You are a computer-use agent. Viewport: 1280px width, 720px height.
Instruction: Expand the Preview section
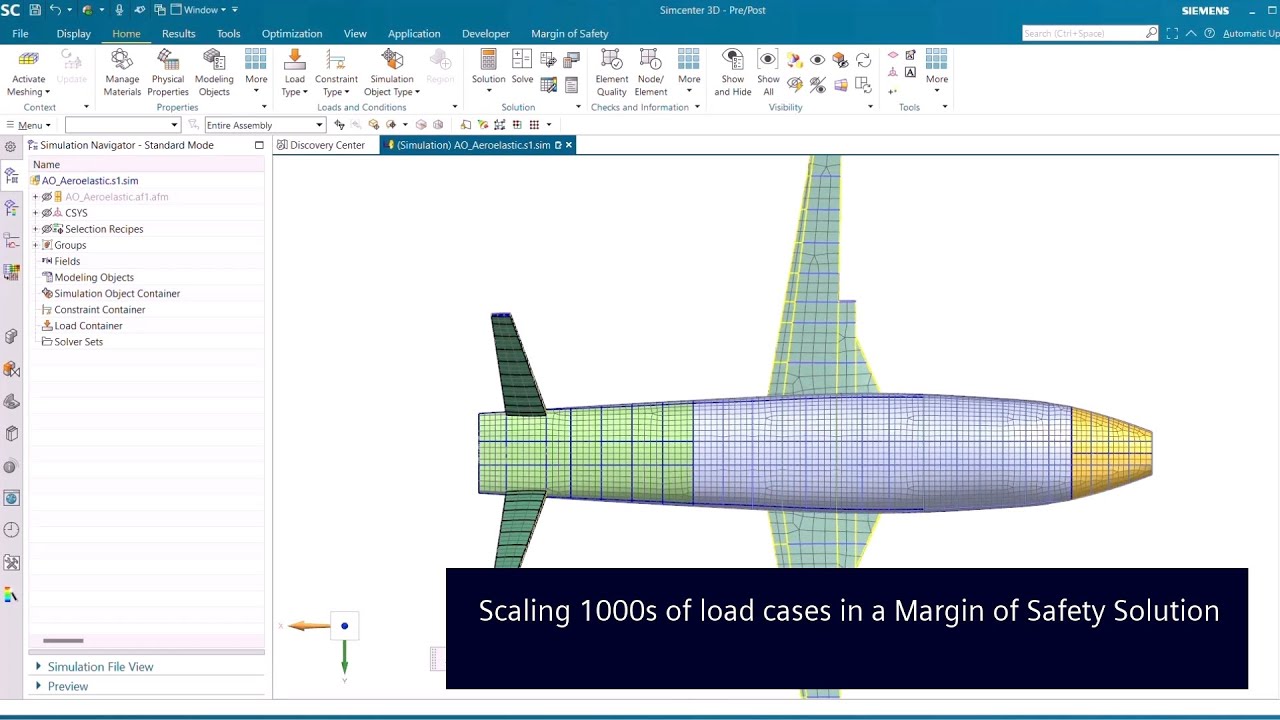click(x=39, y=686)
